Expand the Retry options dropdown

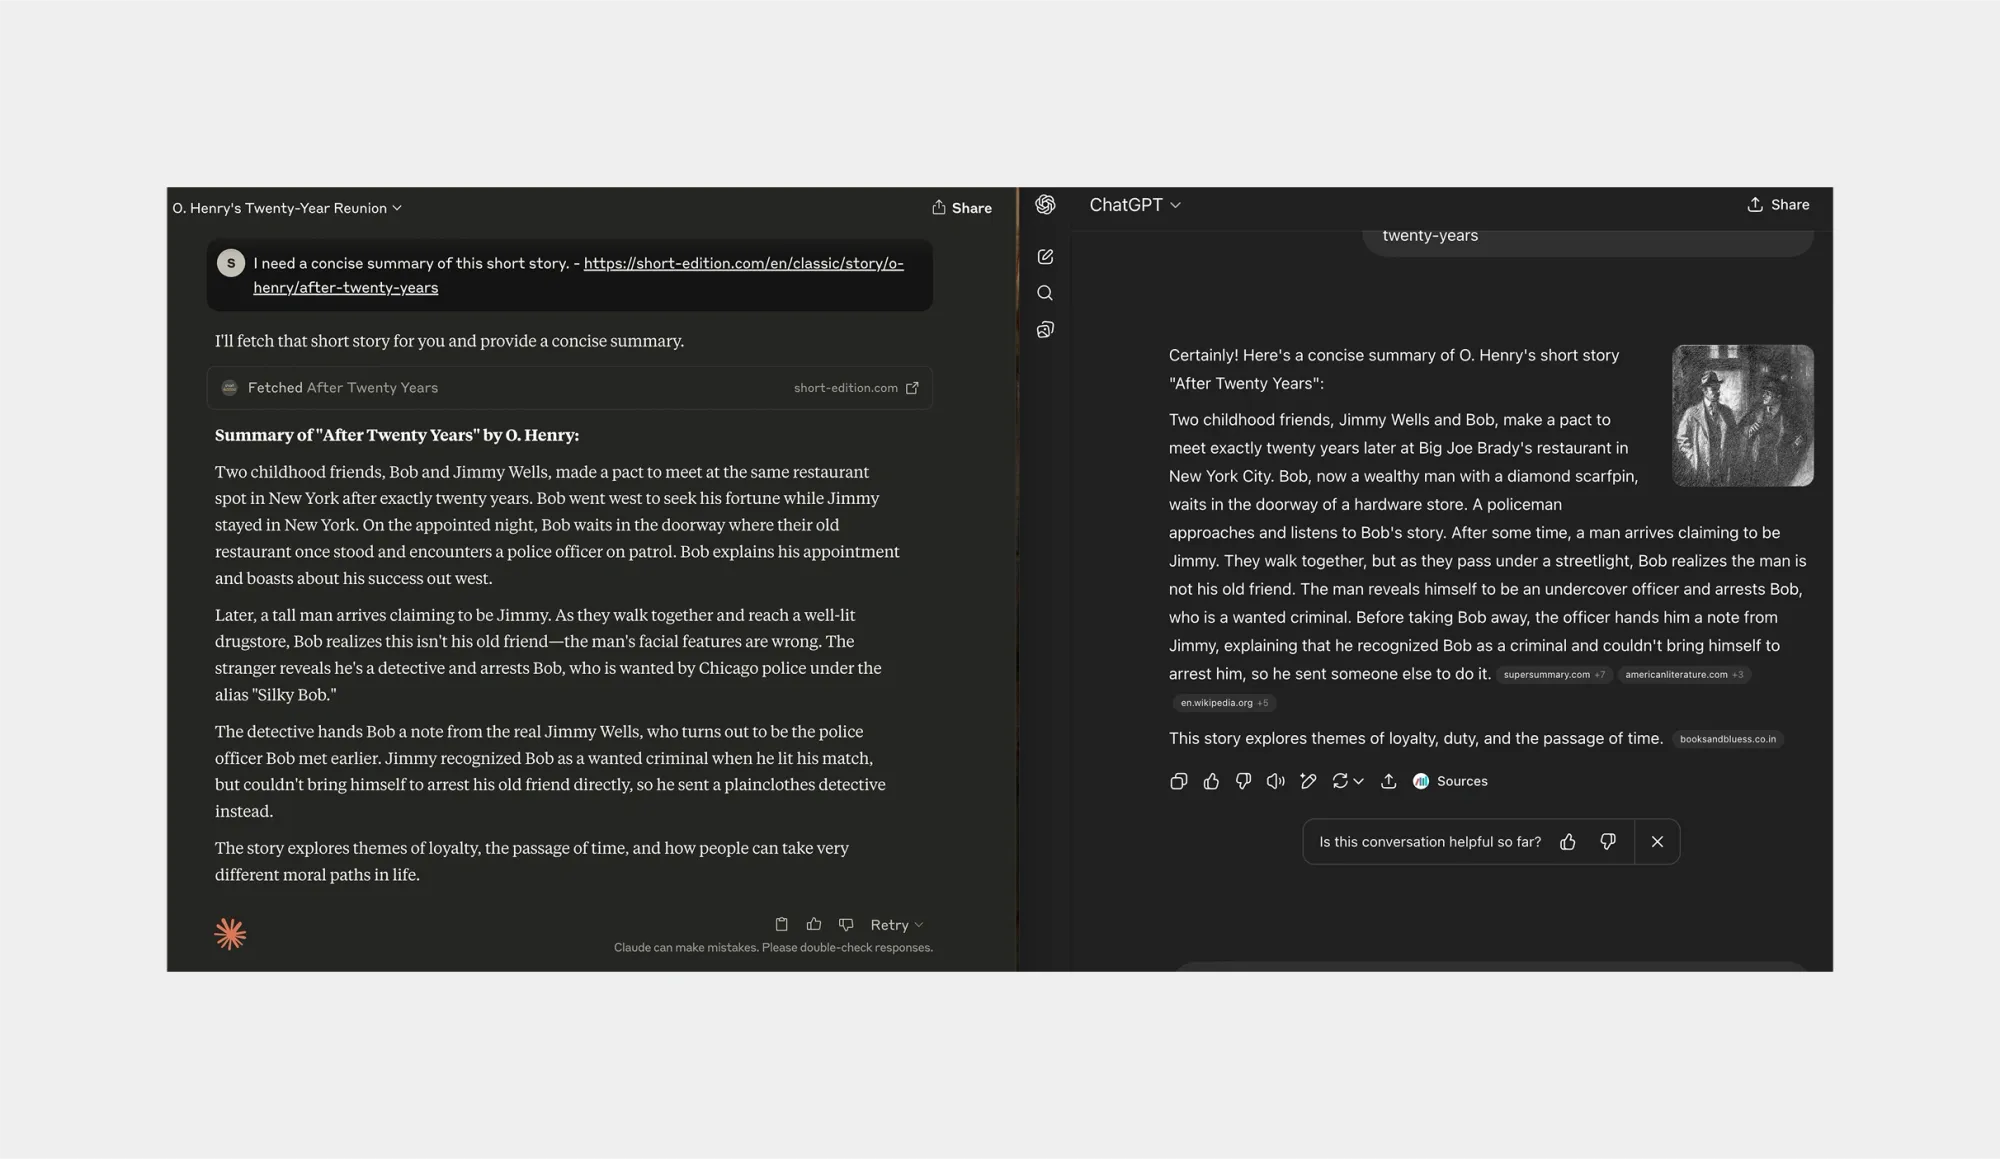[919, 925]
